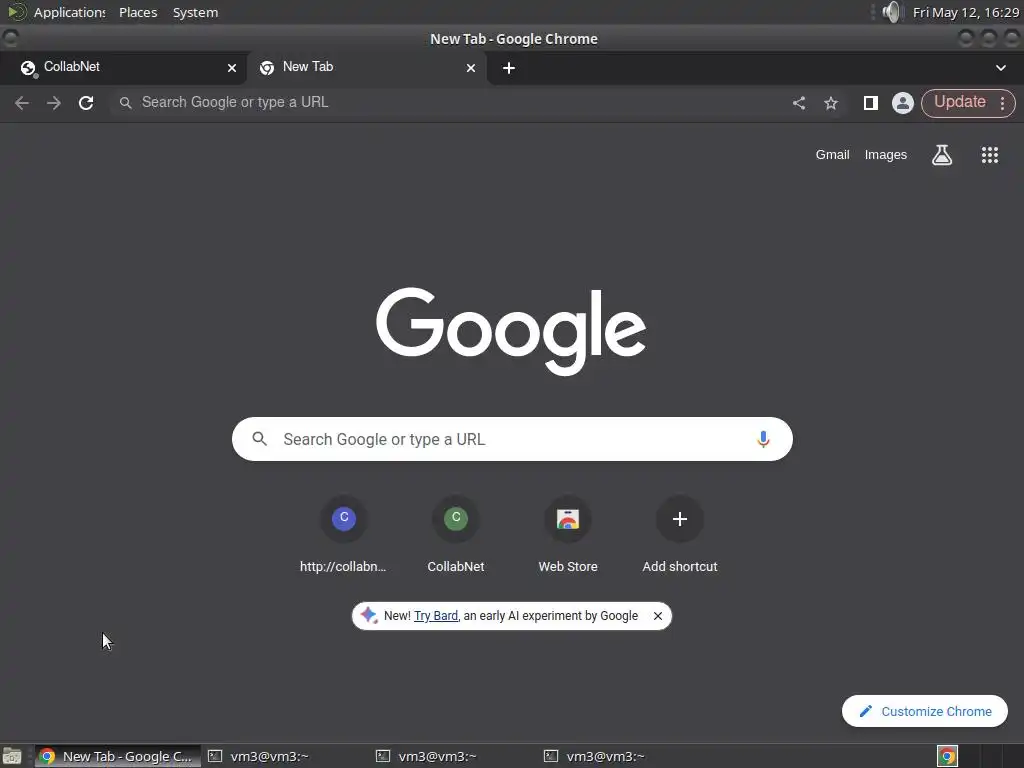The image size is (1024, 768).
Task: Open the Applications menu
Action: pos(69,12)
